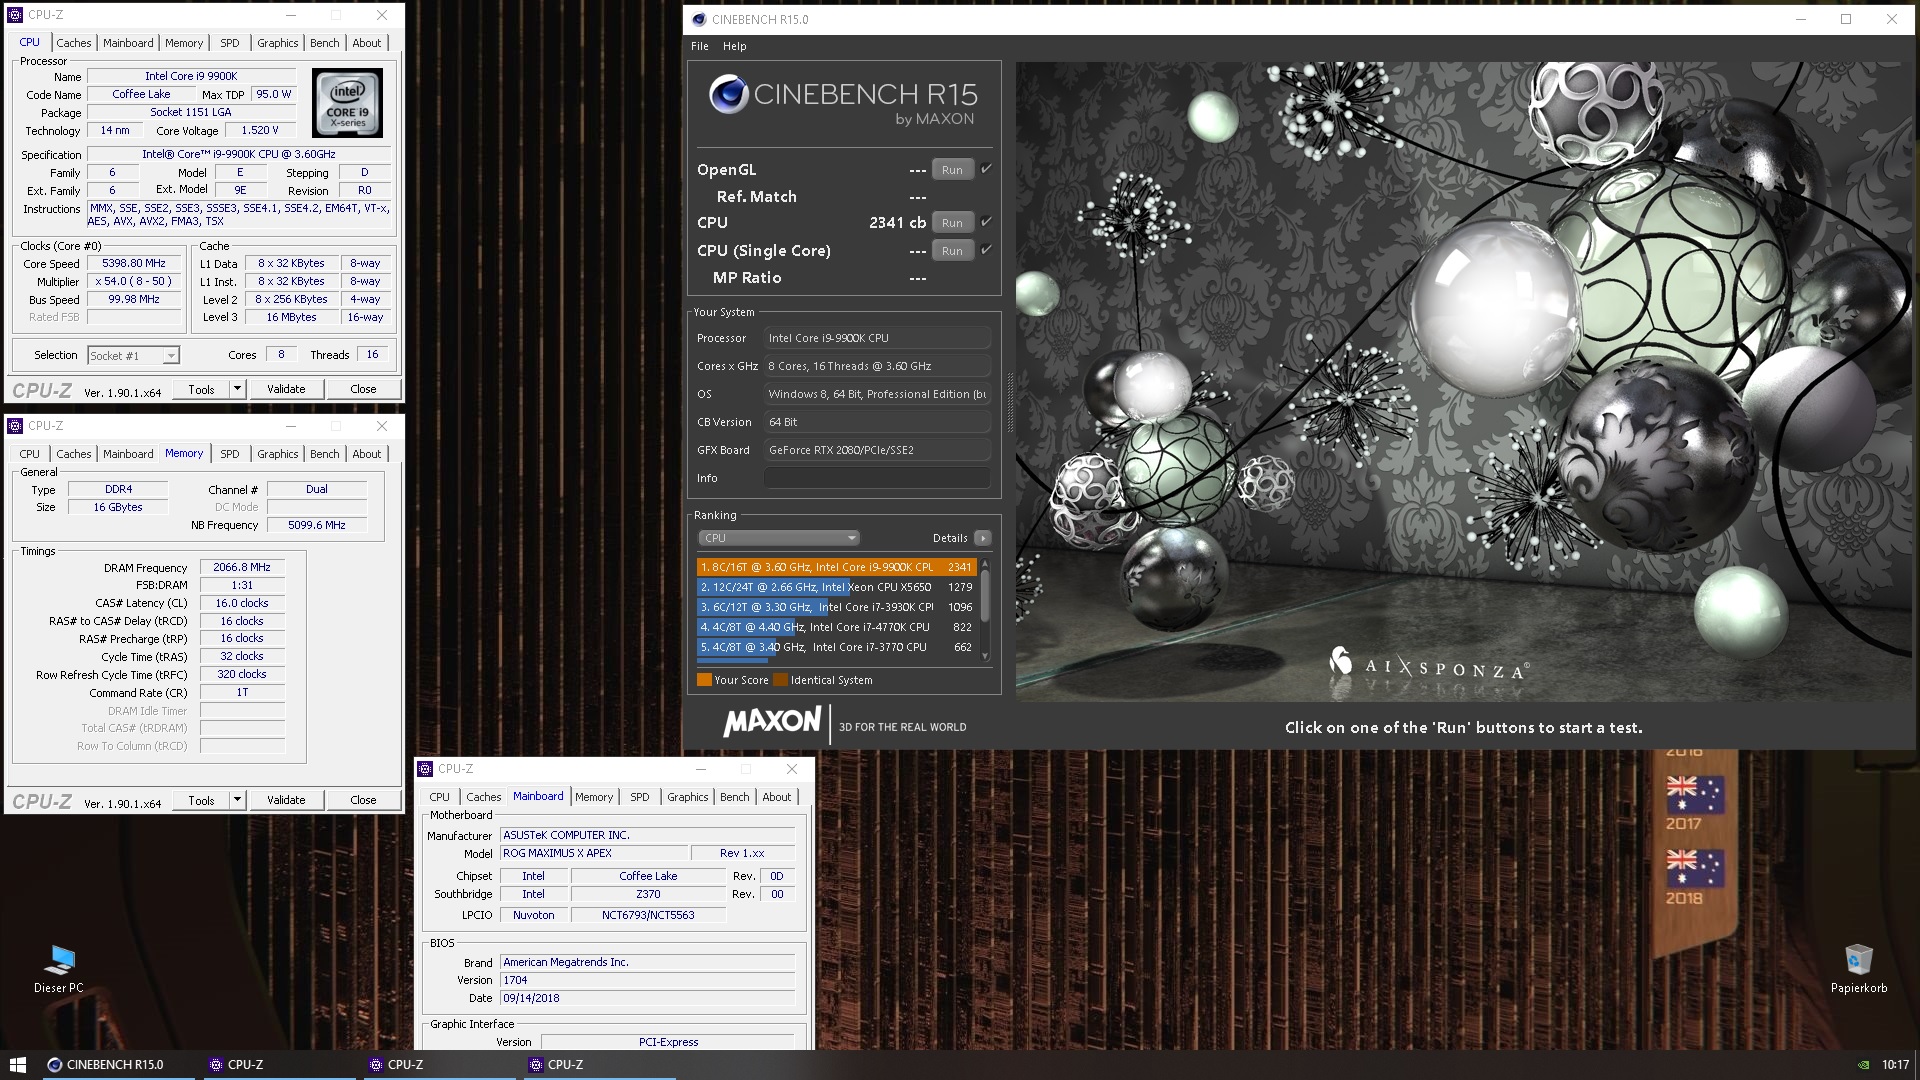This screenshot has width=1920, height=1080.
Task: Open About tab in top CPU-Z window
Action: point(367,43)
